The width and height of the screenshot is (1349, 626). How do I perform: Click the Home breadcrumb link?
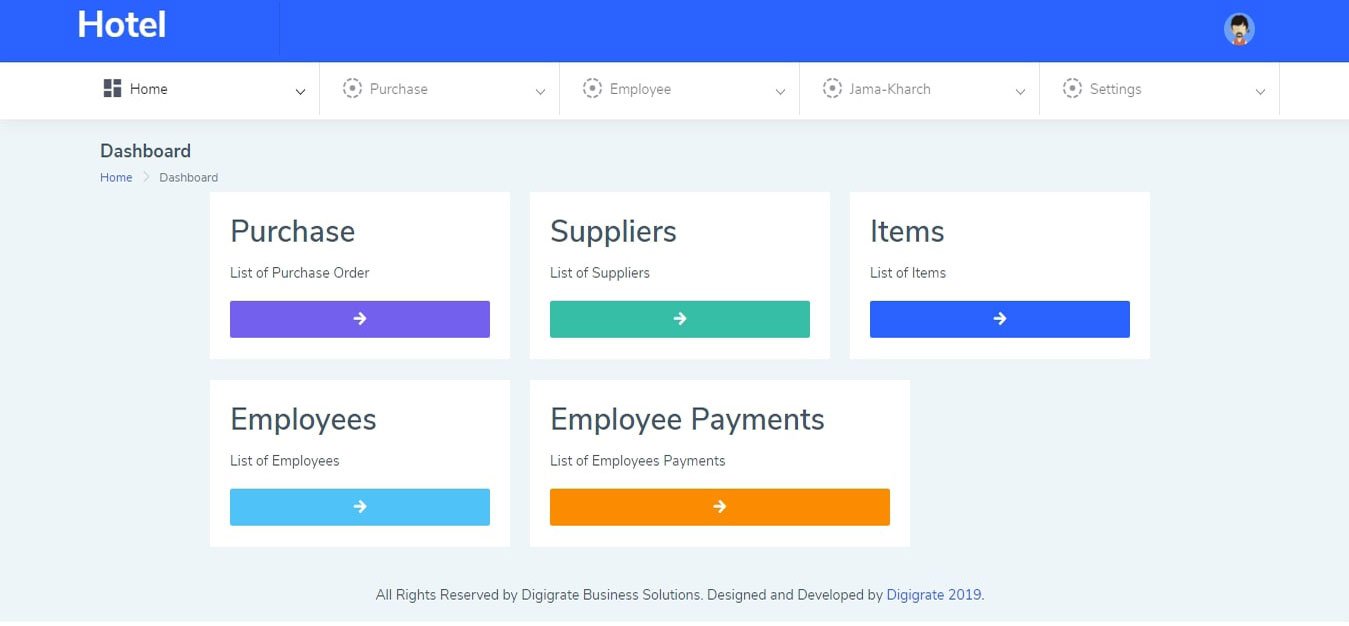click(x=116, y=177)
